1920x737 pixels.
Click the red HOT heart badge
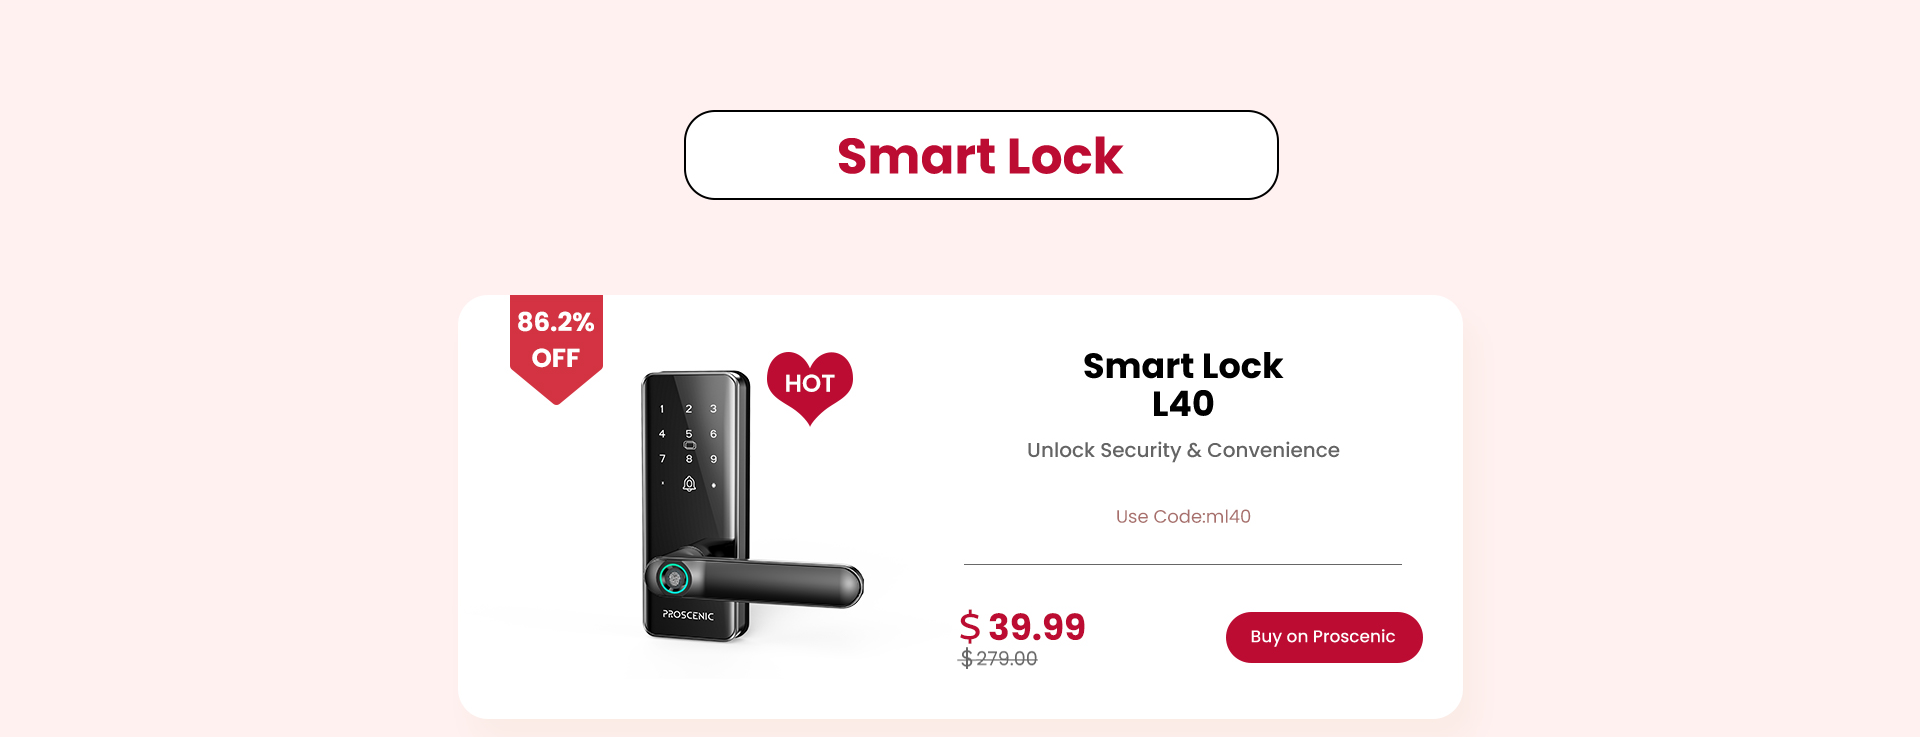click(810, 387)
